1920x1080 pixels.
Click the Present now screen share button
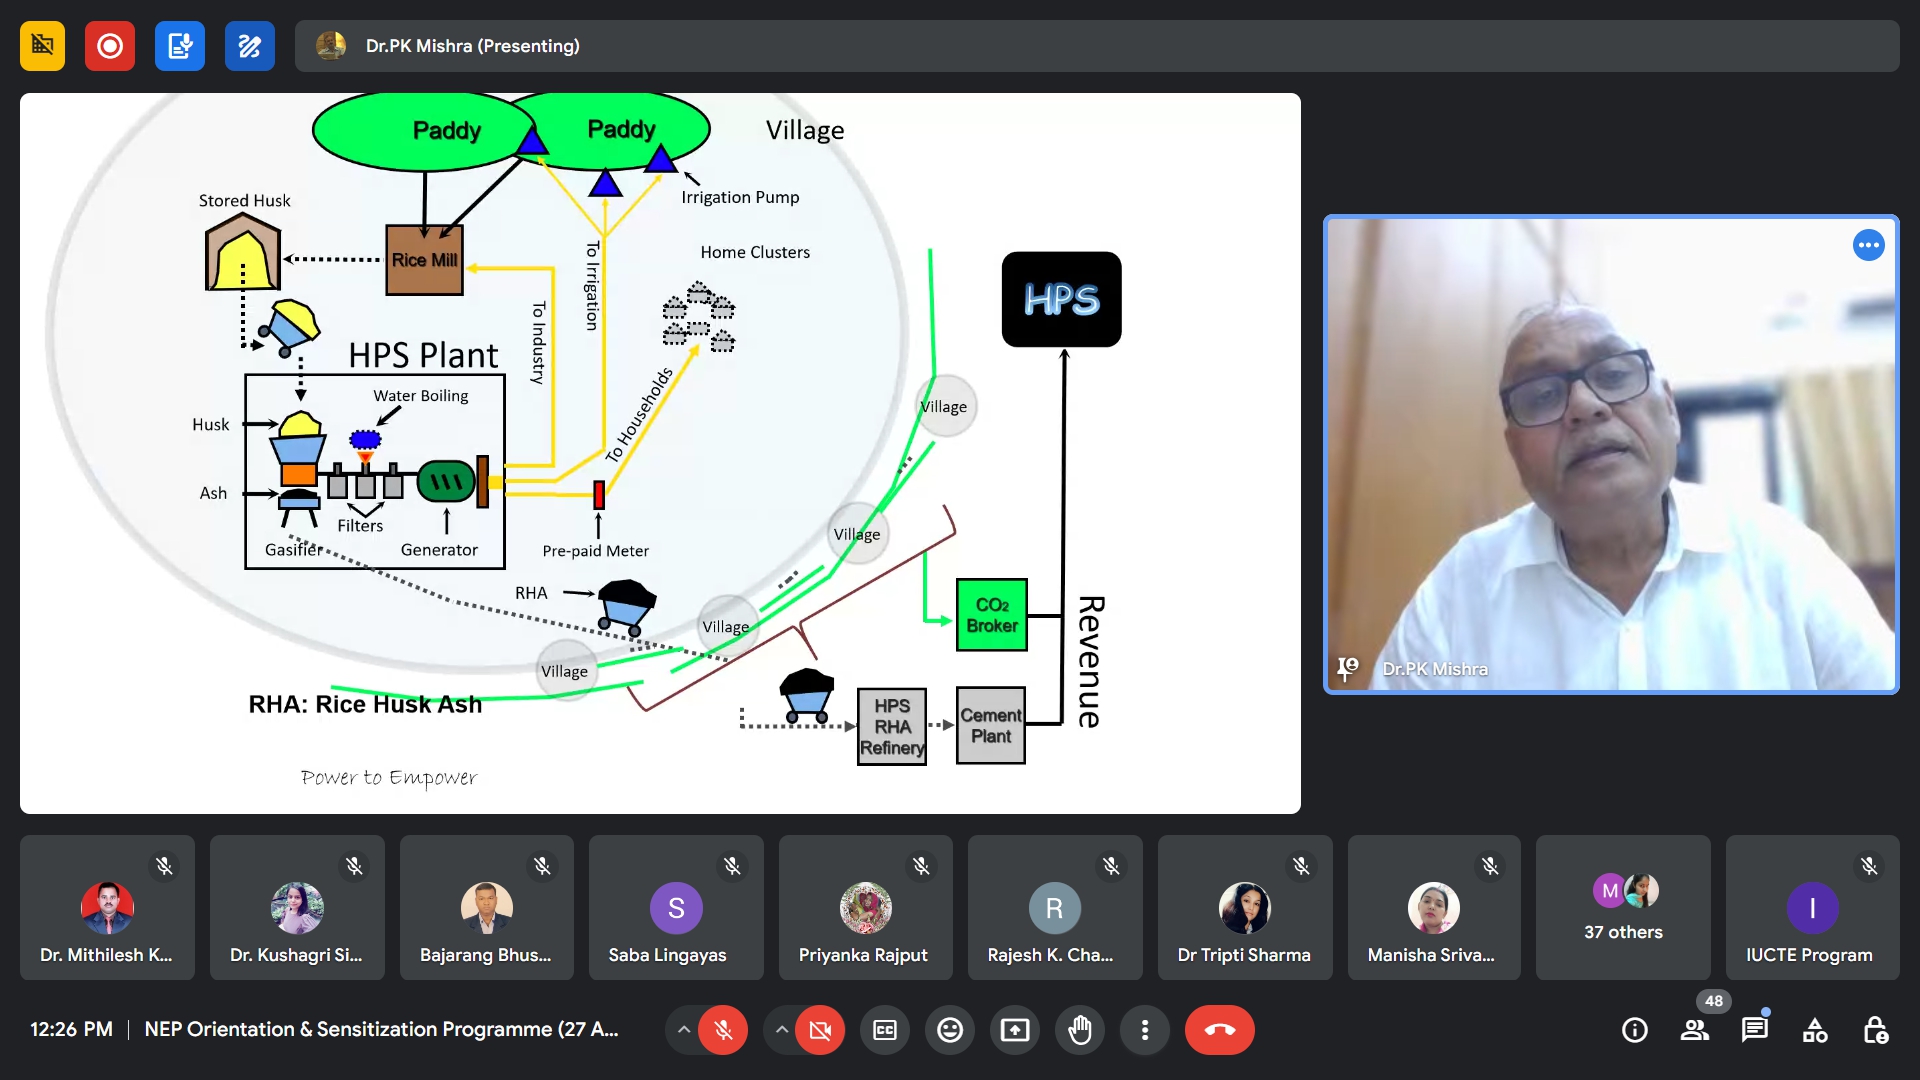pos(1014,1030)
